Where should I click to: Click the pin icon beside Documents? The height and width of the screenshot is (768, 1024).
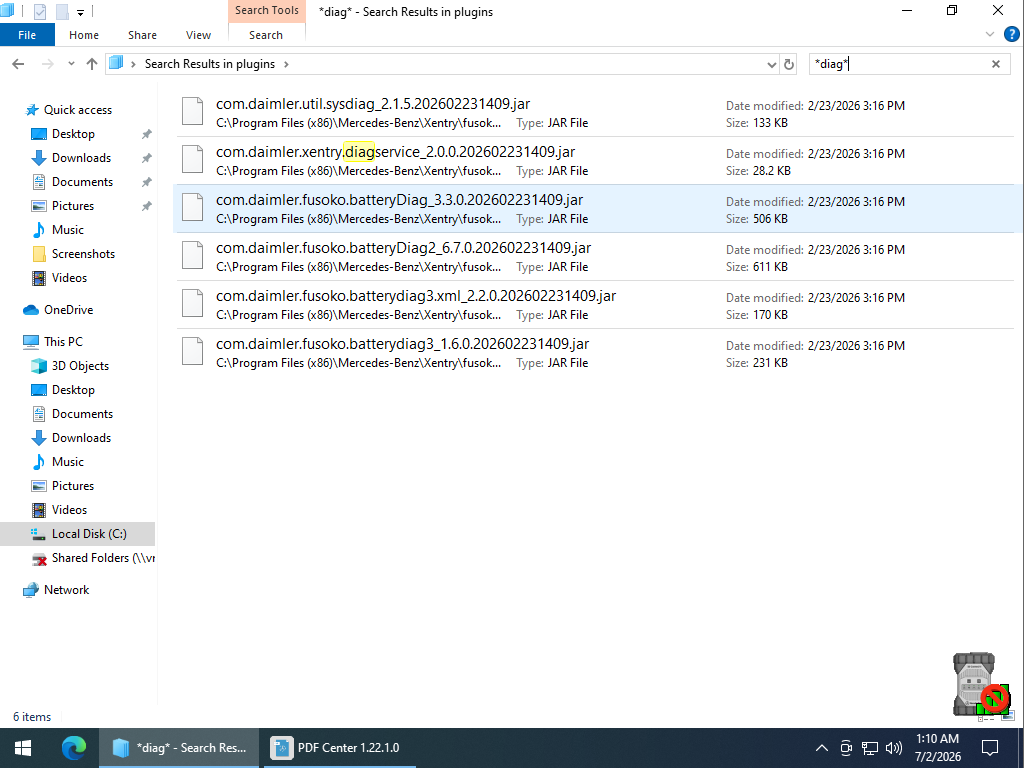pos(147,182)
